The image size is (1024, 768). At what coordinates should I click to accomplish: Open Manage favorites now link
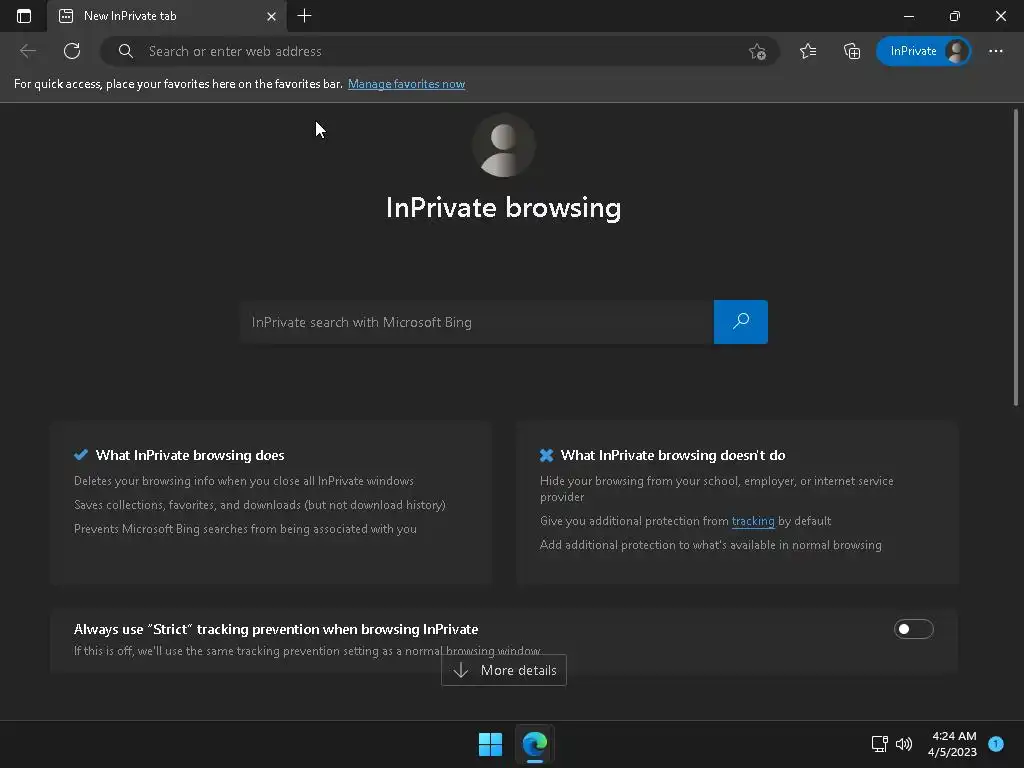pyautogui.click(x=406, y=84)
